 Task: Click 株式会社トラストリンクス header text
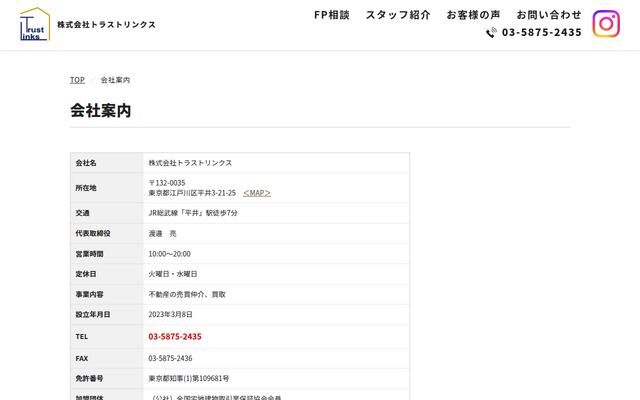click(x=106, y=24)
